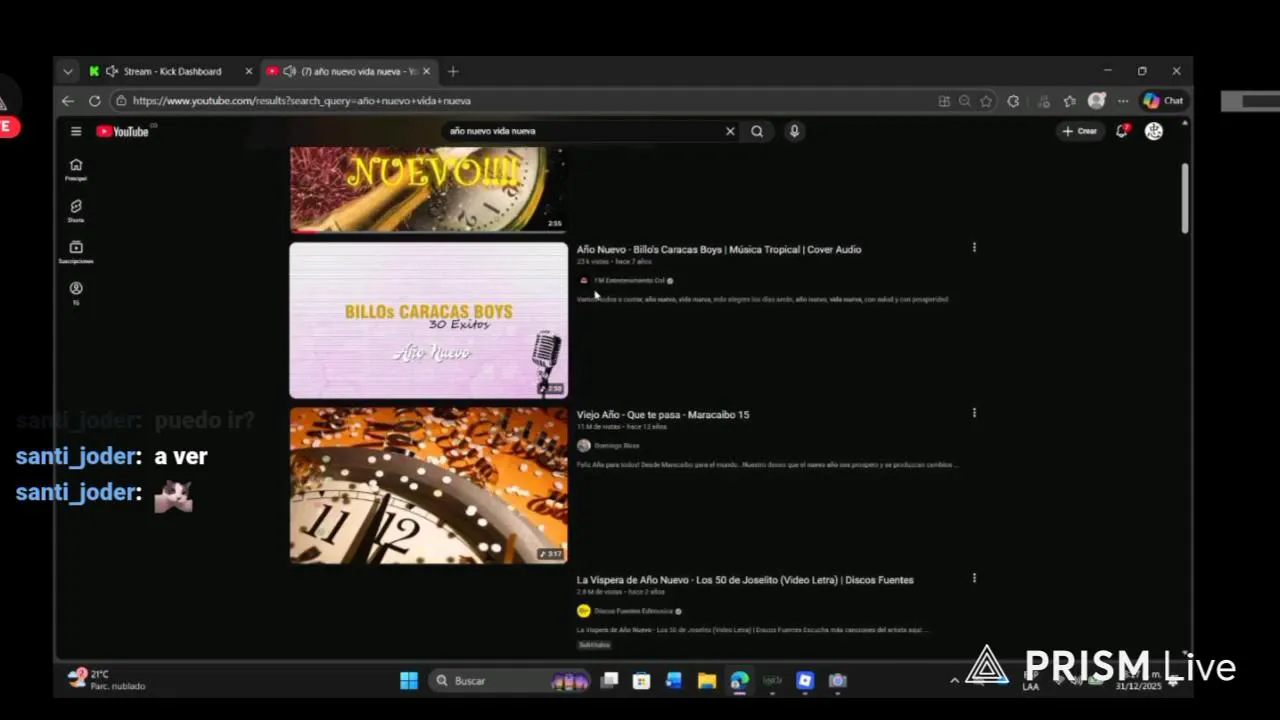Viewport: 1280px width, 720px height.
Task: Open the Tú profile sidebar item
Action: pyautogui.click(x=76, y=293)
